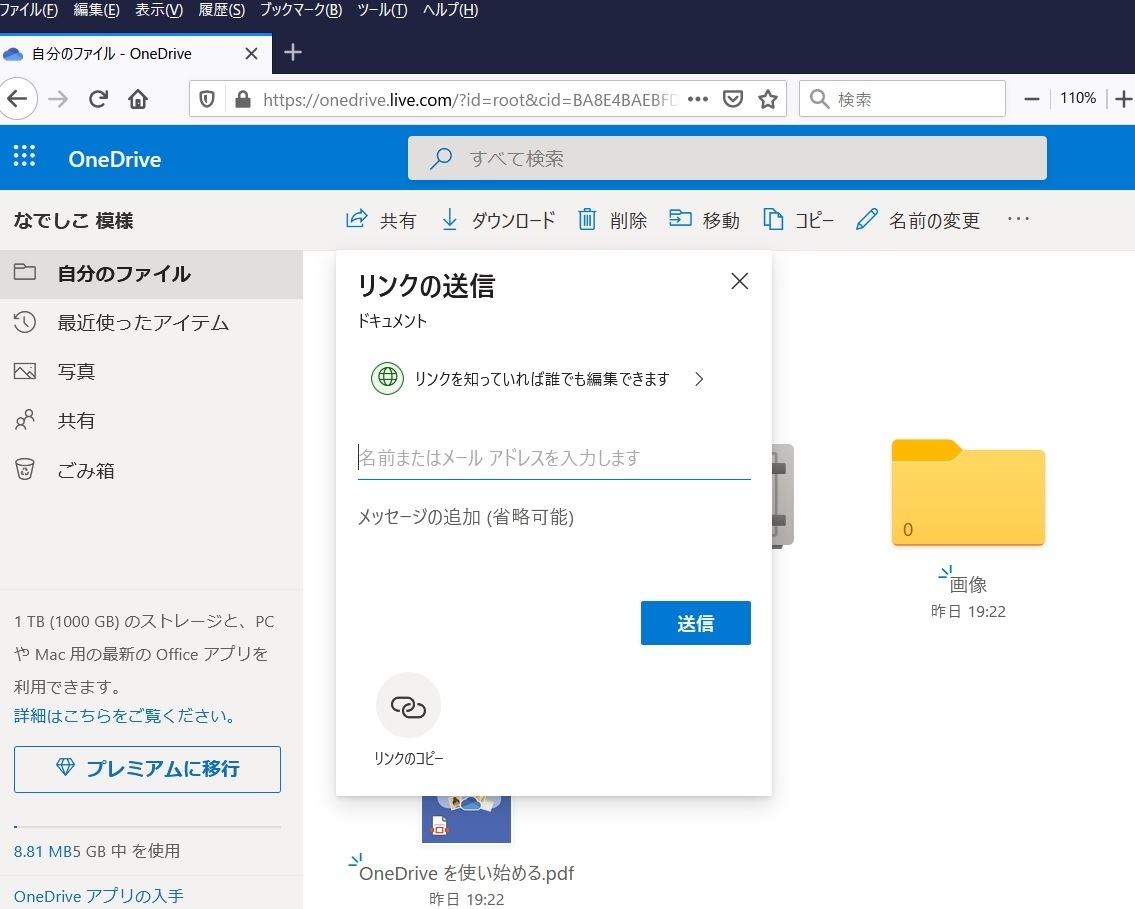Screen dimensions: 1135x909
Task: Click the Download (ダウンロード) toolbar button
Action: coord(498,220)
